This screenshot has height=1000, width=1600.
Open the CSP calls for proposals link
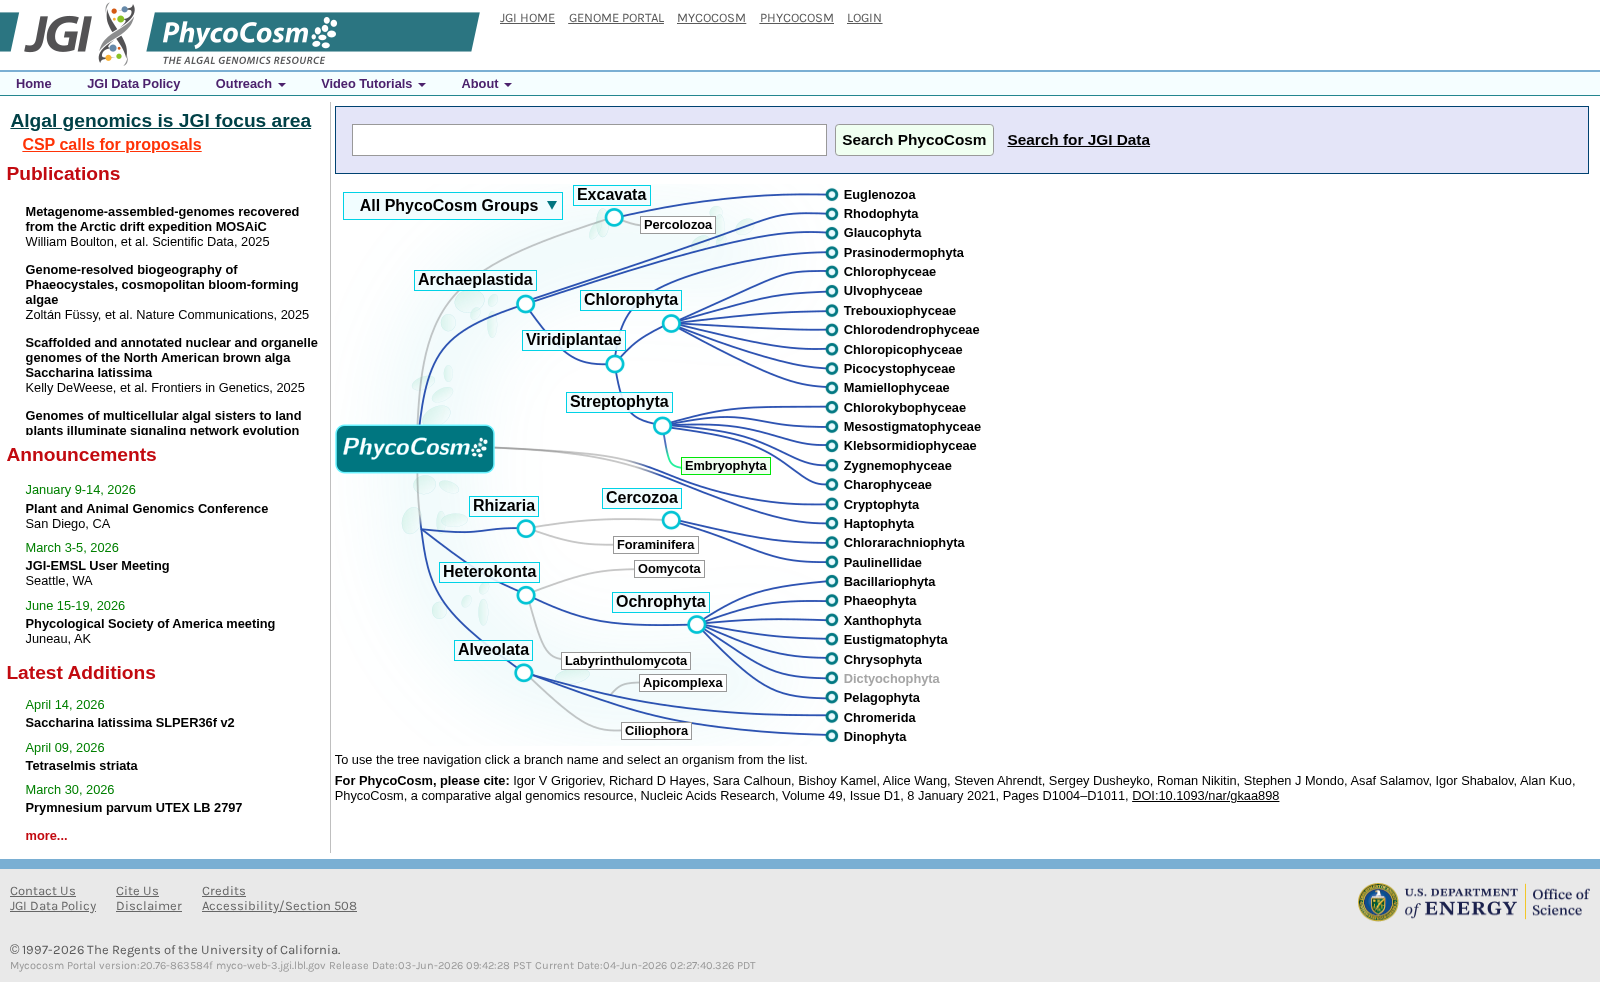(x=112, y=145)
